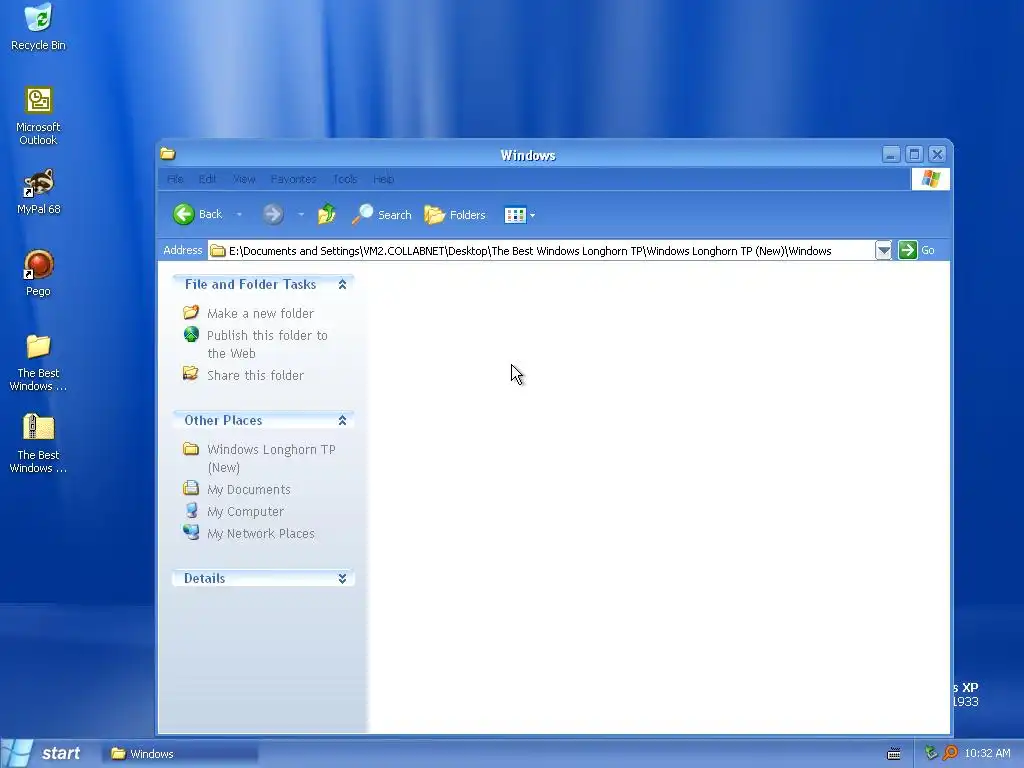Viewport: 1024px width, 768px height.
Task: Select the MyPal 68 desktop shortcut
Action: (x=38, y=192)
